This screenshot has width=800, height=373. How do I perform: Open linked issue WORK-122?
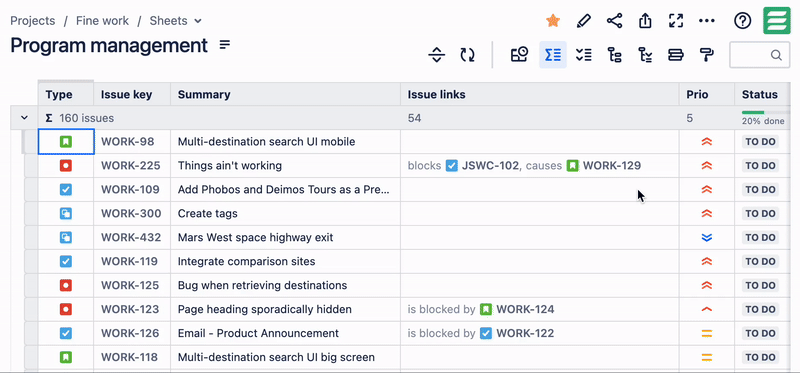pyautogui.click(x=525, y=333)
